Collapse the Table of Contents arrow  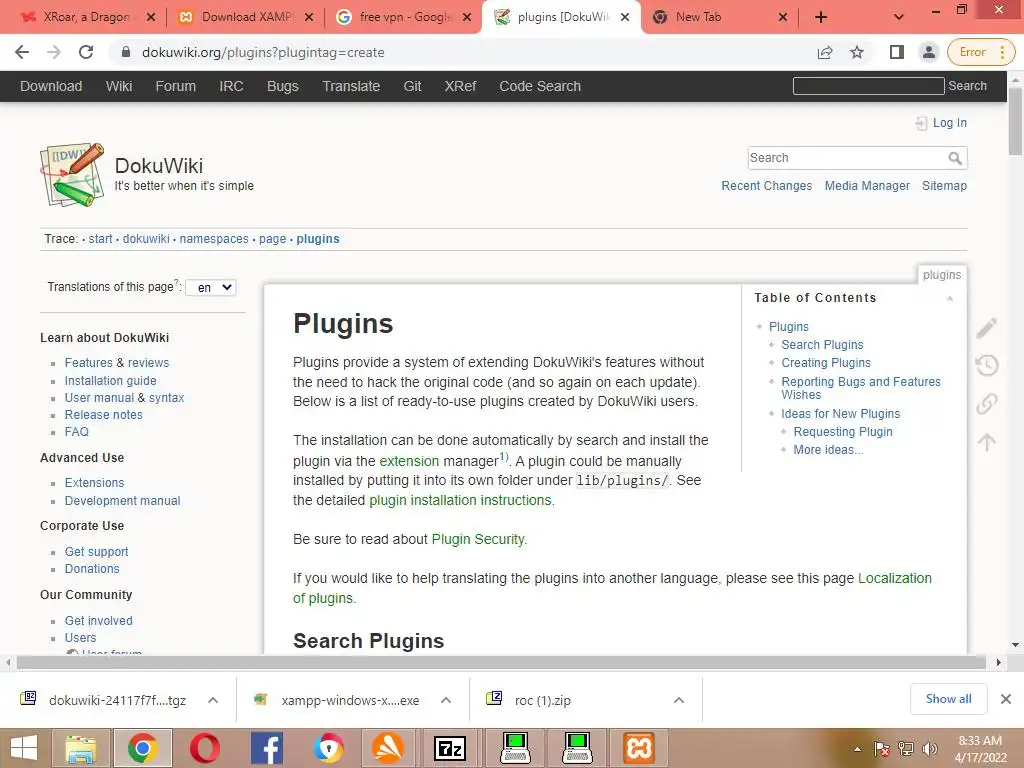click(x=950, y=298)
